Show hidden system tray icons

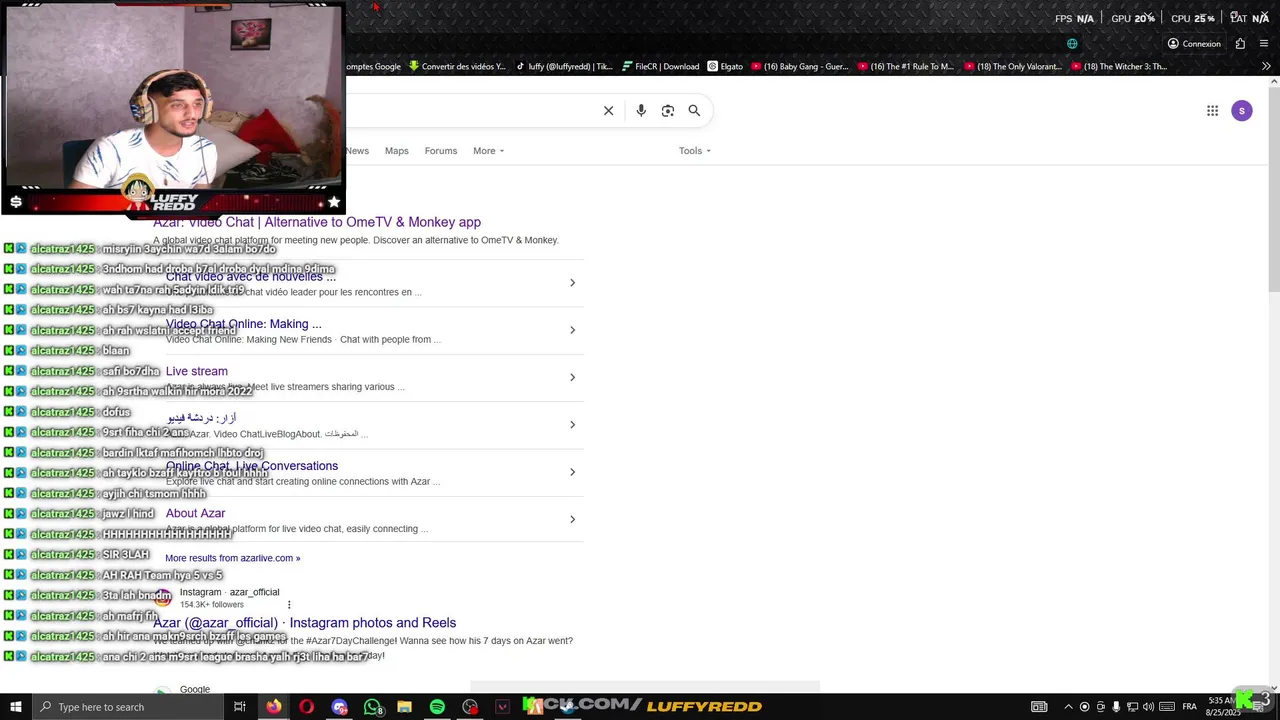[x=1068, y=707]
